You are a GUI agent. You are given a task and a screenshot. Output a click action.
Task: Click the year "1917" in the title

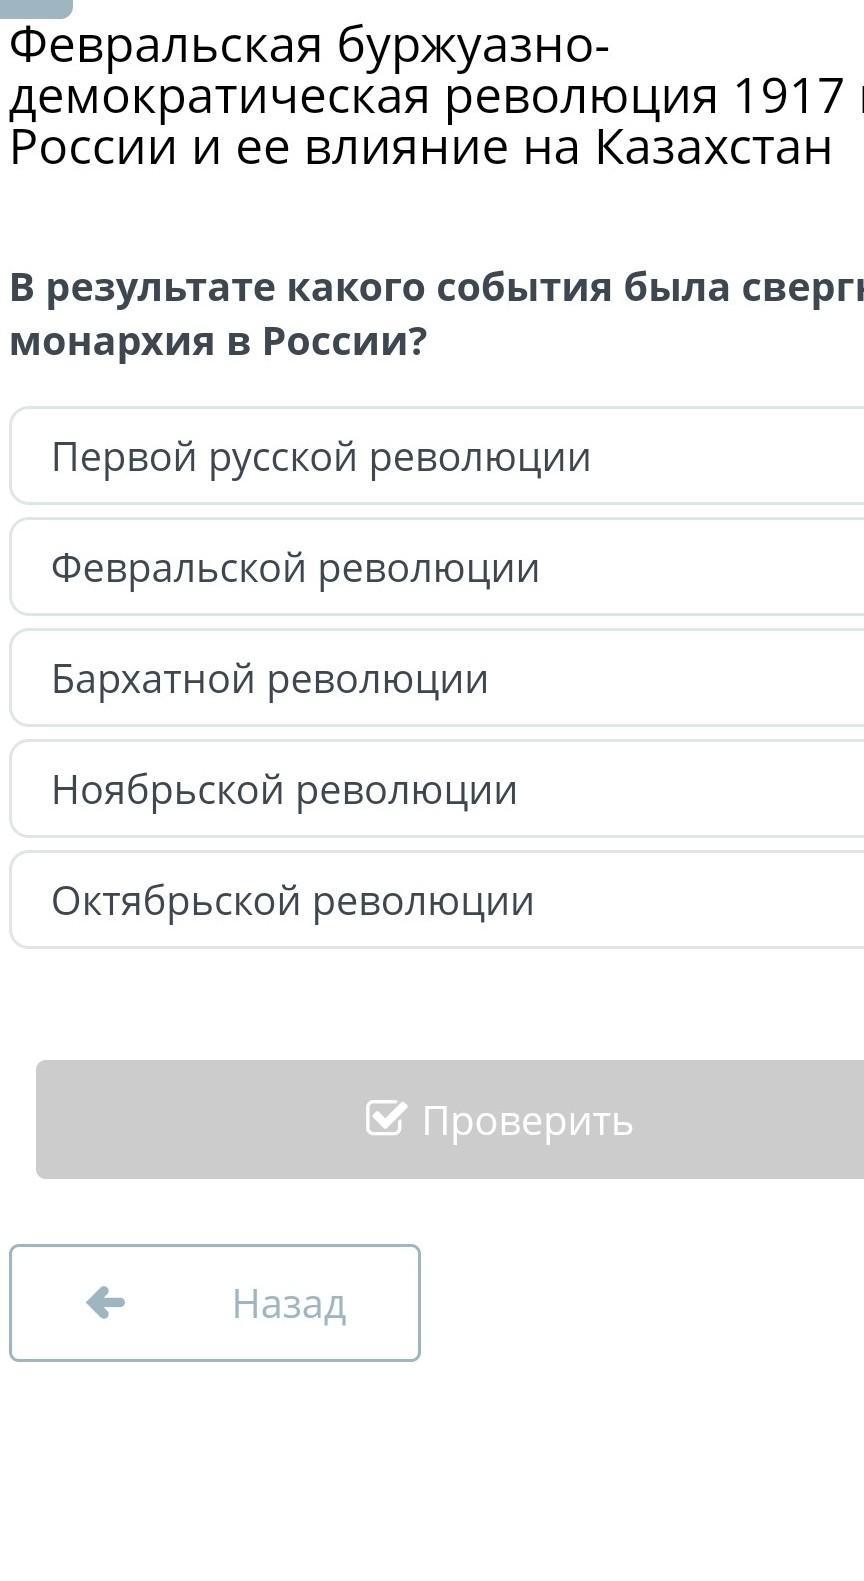pos(789,97)
